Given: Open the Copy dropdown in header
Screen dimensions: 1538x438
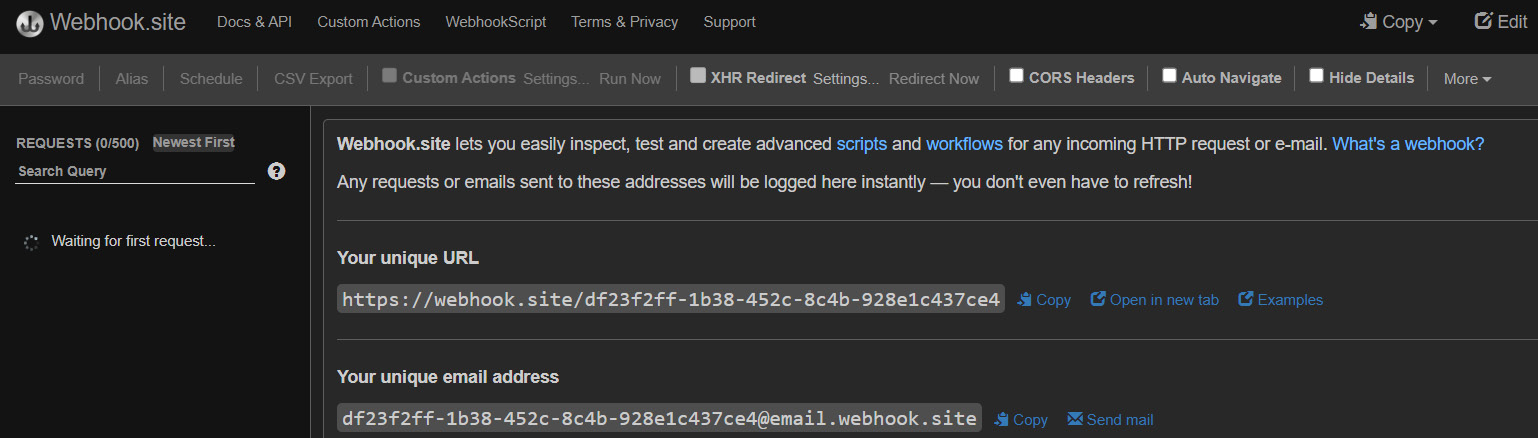Looking at the screenshot, I should (1399, 22).
